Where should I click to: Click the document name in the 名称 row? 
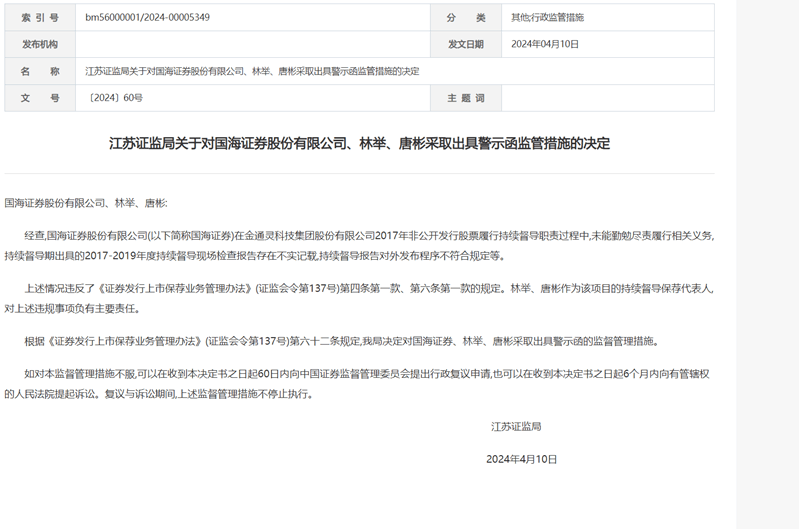coord(252,71)
